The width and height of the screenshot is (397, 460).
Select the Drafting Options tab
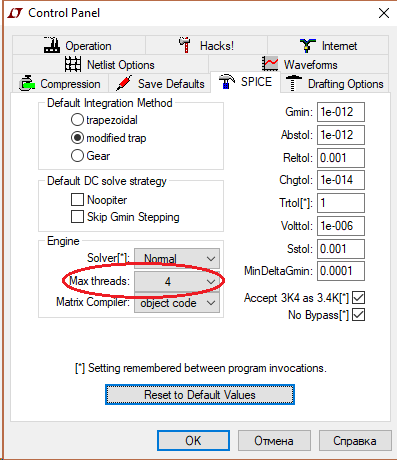pos(335,84)
